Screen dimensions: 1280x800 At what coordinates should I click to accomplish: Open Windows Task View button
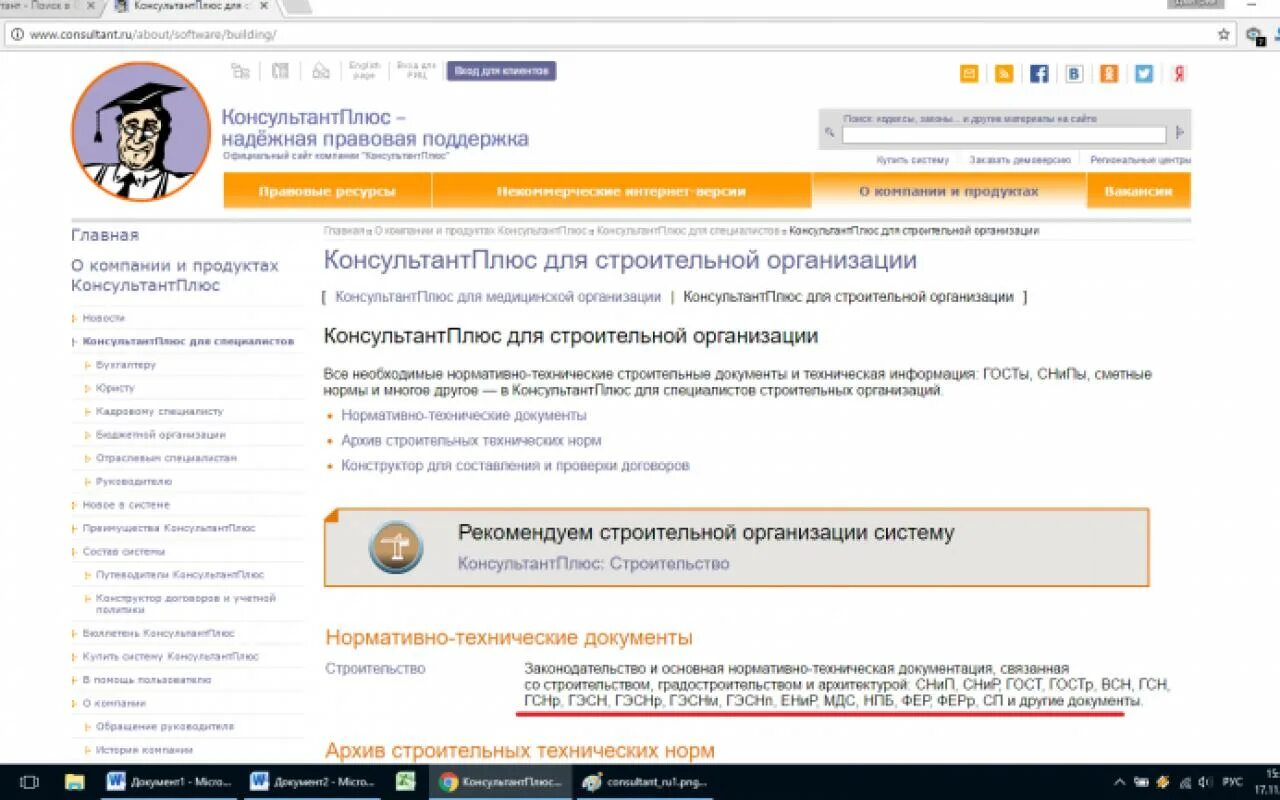tap(29, 782)
